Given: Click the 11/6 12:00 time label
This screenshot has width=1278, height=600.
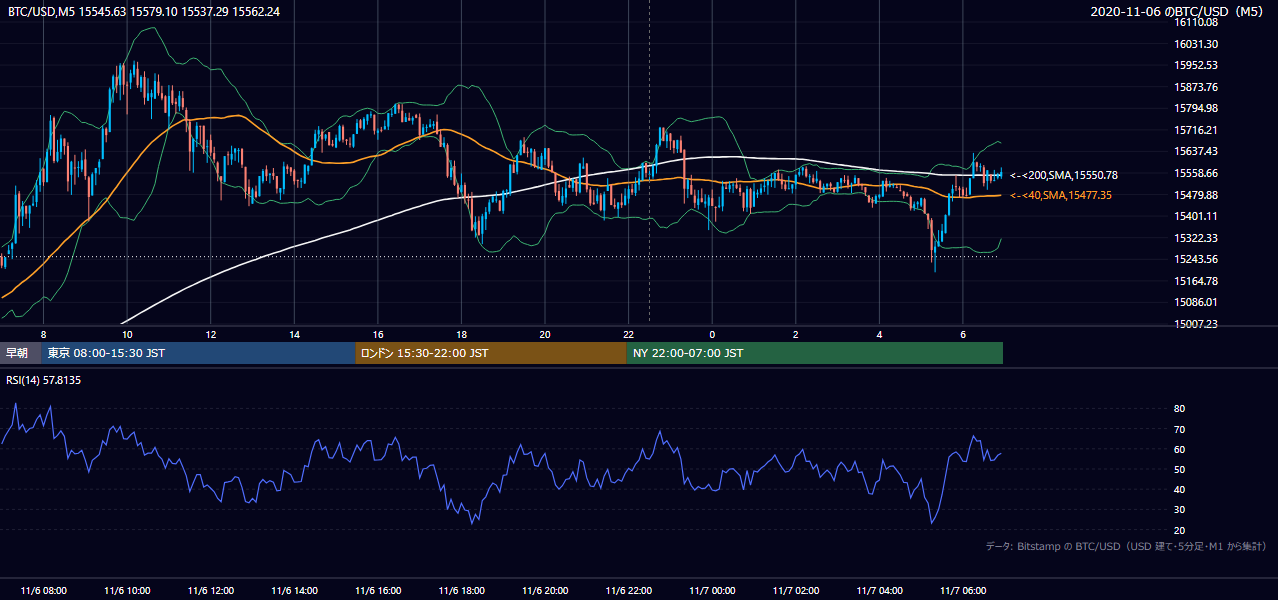Looking at the screenshot, I should tap(210, 591).
